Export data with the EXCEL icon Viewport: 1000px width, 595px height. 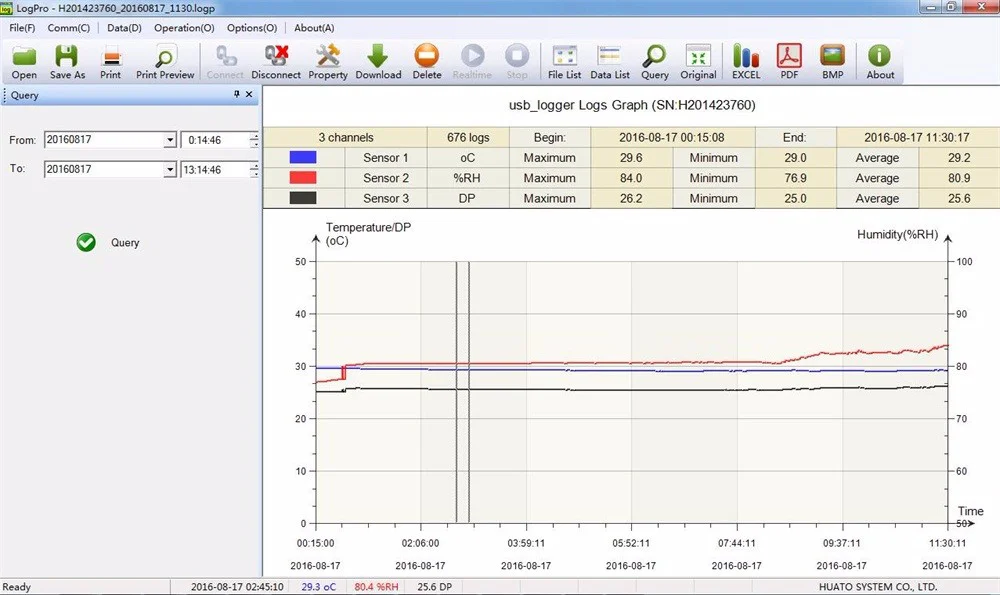click(745, 61)
